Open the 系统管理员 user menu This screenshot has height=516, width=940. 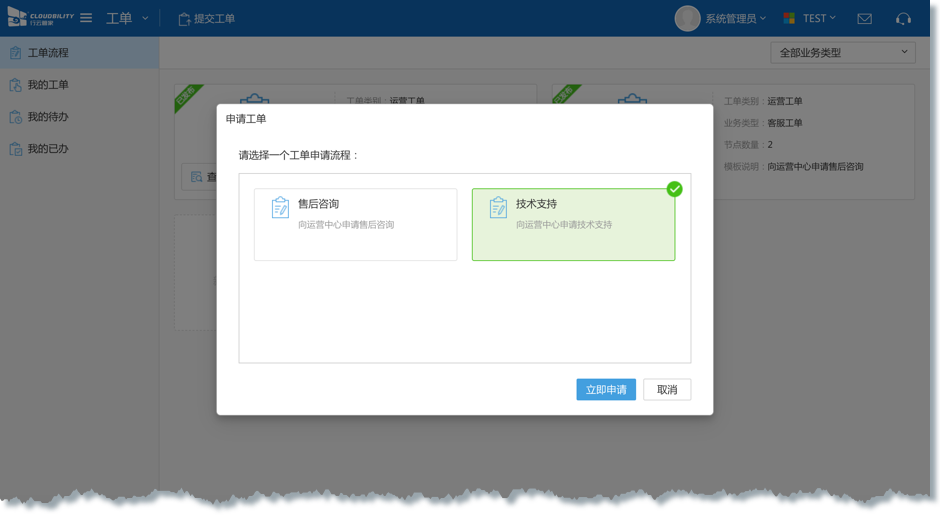[735, 19]
